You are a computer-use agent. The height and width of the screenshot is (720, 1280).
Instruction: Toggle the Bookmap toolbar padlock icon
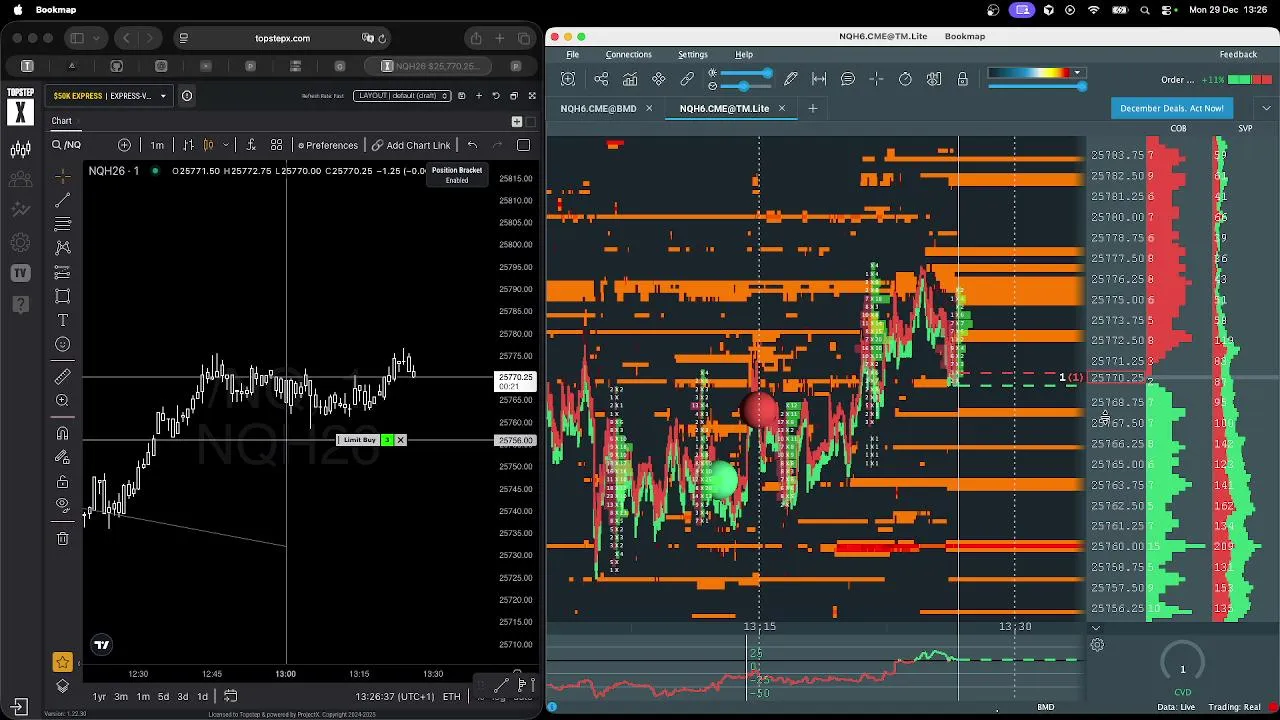pyautogui.click(x=963, y=79)
